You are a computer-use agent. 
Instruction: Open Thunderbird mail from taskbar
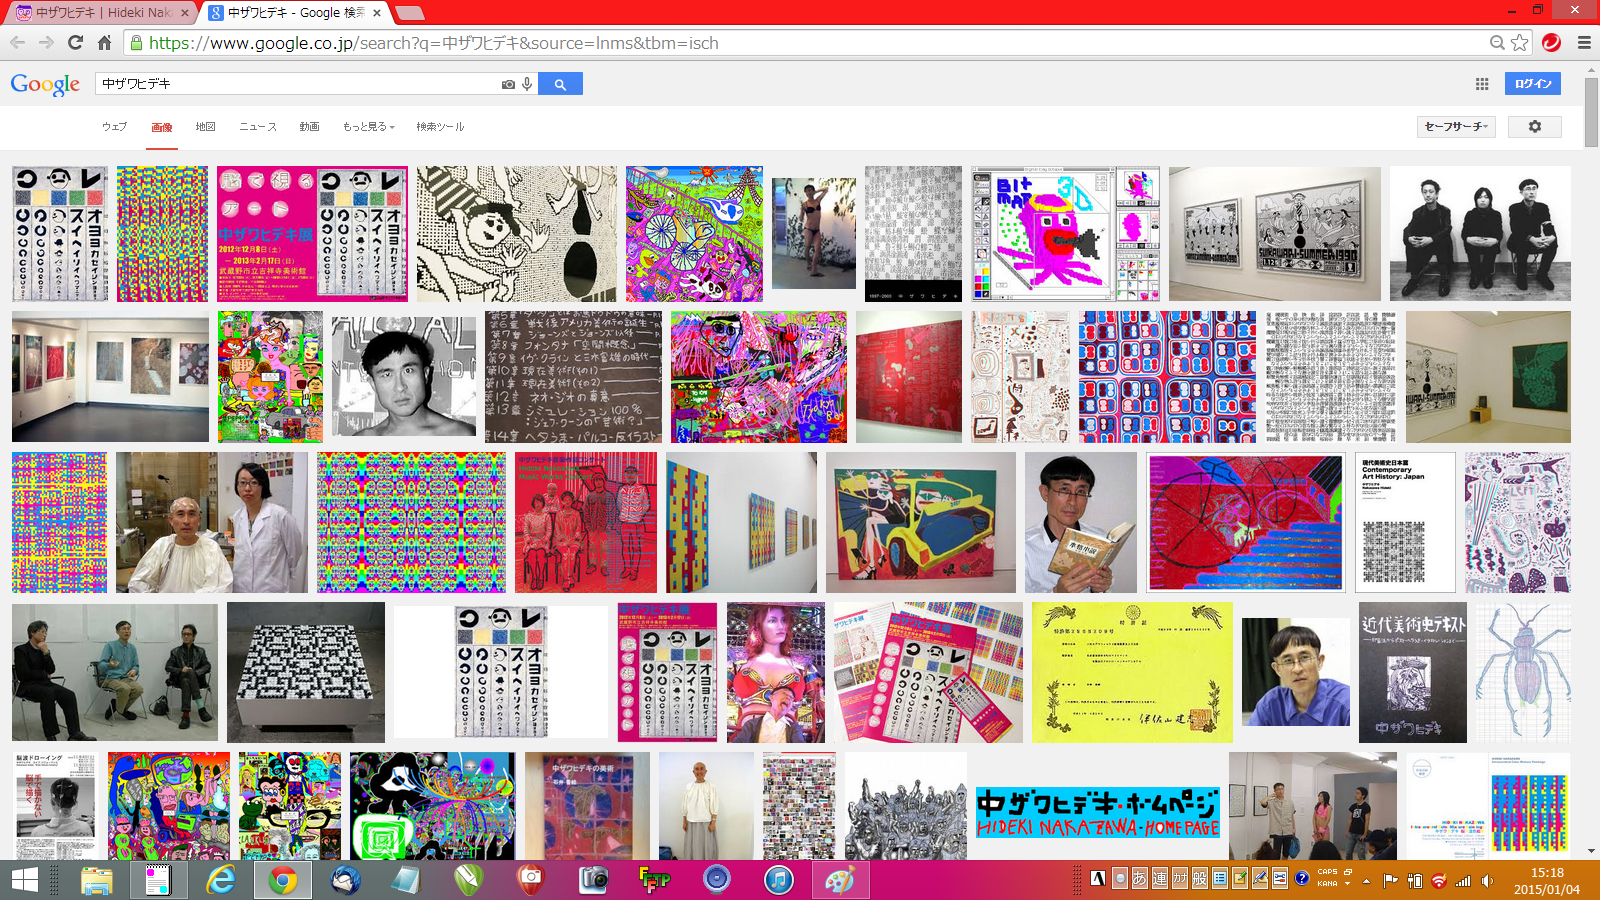point(345,880)
